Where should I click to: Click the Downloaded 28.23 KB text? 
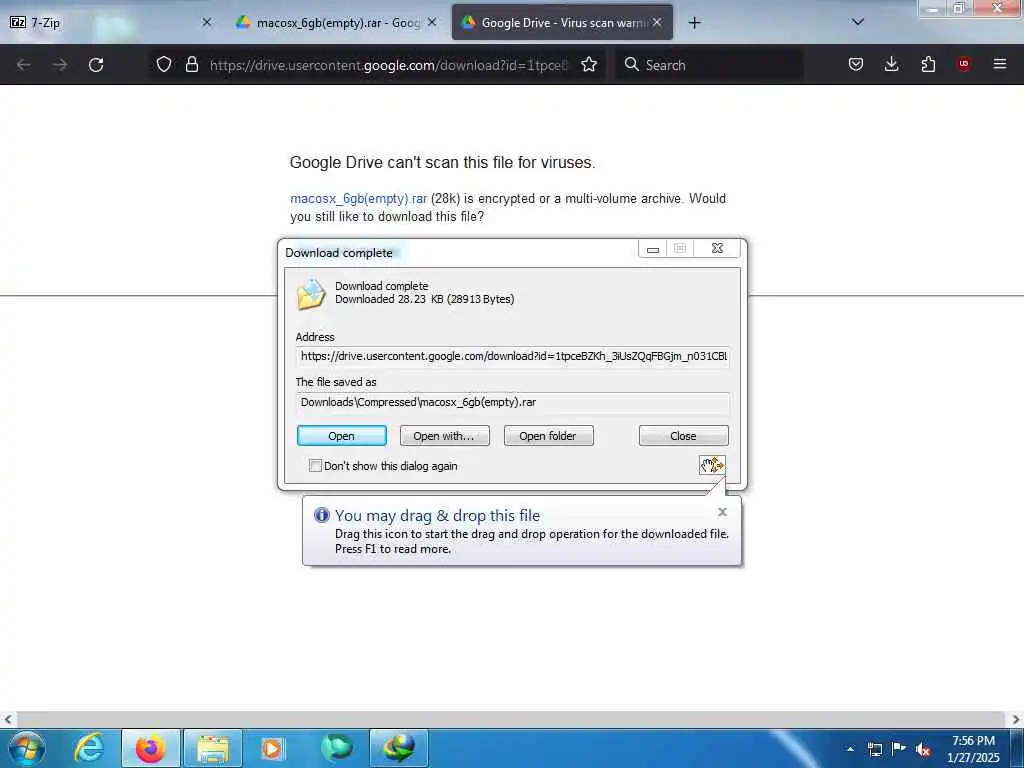(424, 299)
